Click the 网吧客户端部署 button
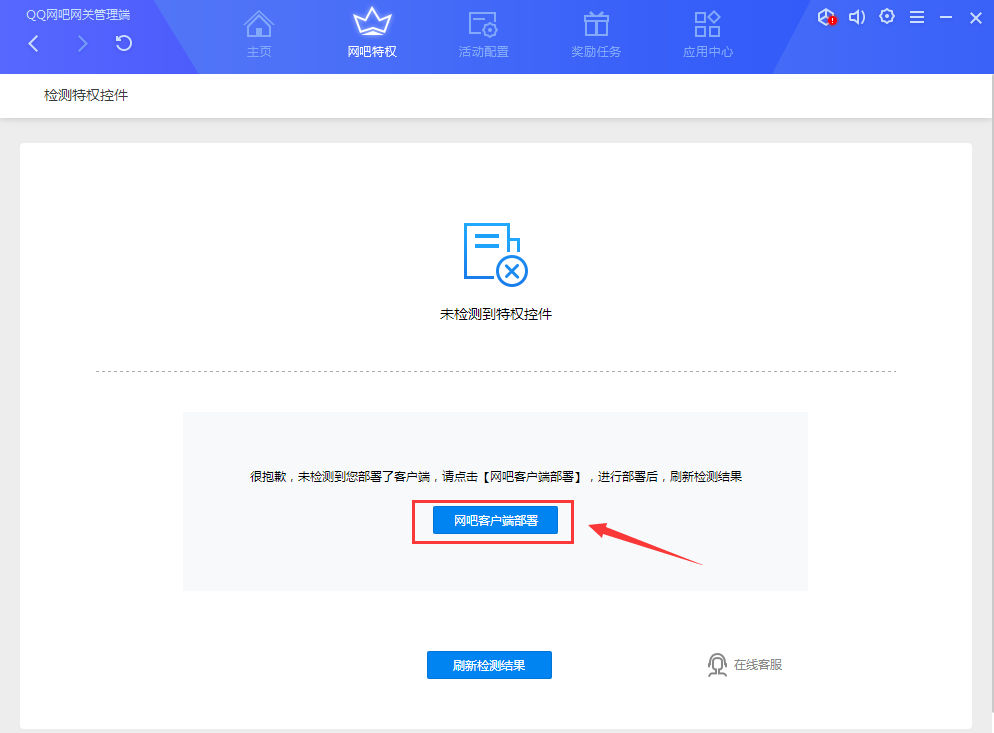The image size is (994, 733). click(x=495, y=521)
